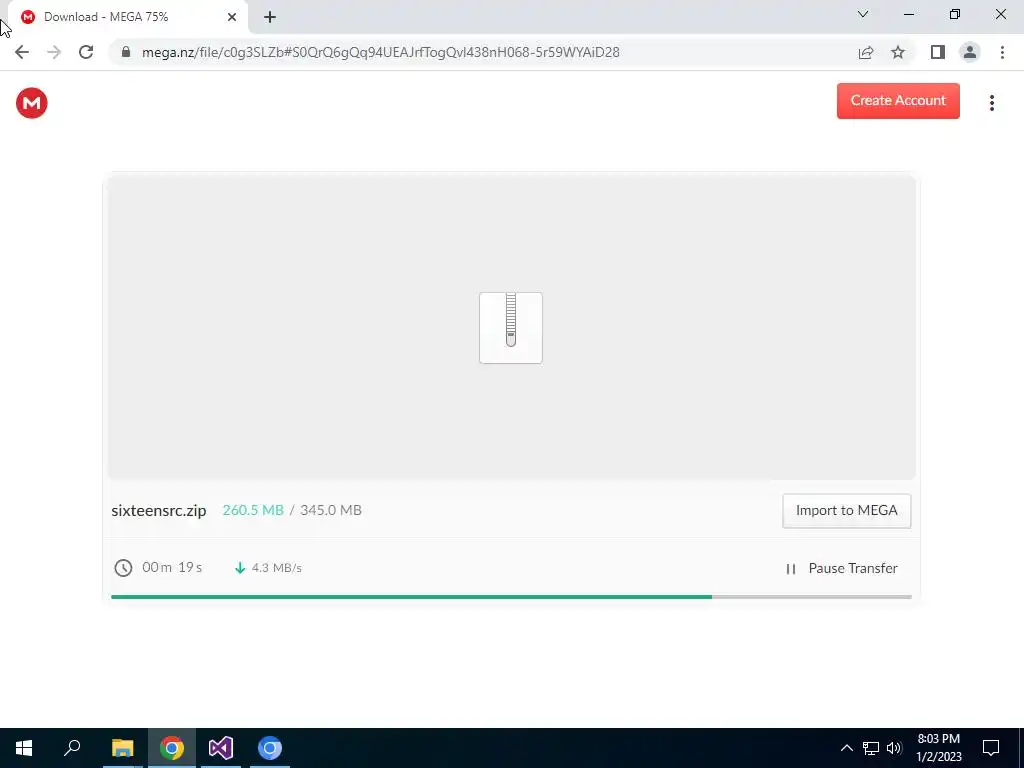This screenshot has height=768, width=1024.
Task: Close the Download - MEGA tab
Action: point(232,17)
